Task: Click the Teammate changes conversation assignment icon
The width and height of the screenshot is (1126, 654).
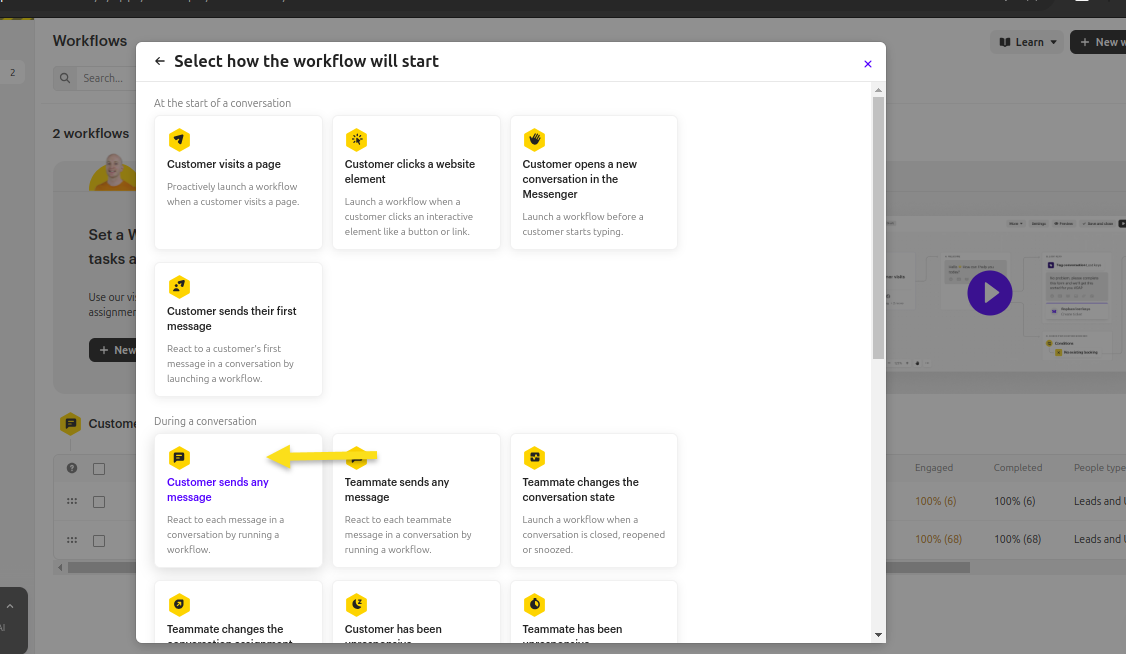Action: pyautogui.click(x=179, y=604)
